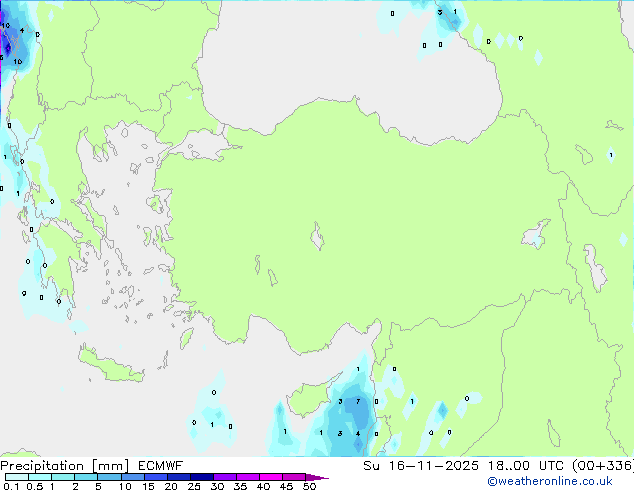Pick the 15–20 mm legend color swatch
This screenshot has height=490, width=634.
(x=155, y=477)
